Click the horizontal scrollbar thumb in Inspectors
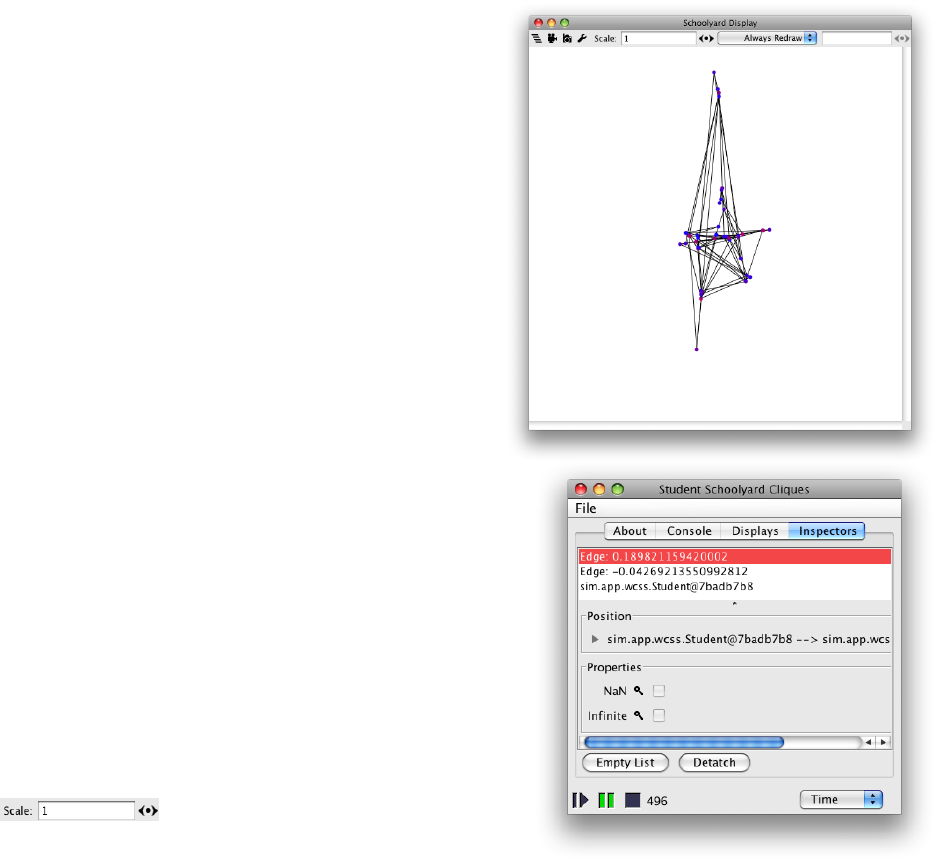 684,742
